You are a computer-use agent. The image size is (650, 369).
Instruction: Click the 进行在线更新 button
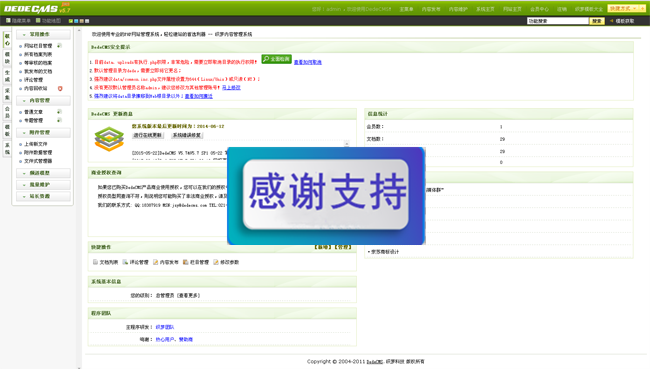[x=148, y=135]
